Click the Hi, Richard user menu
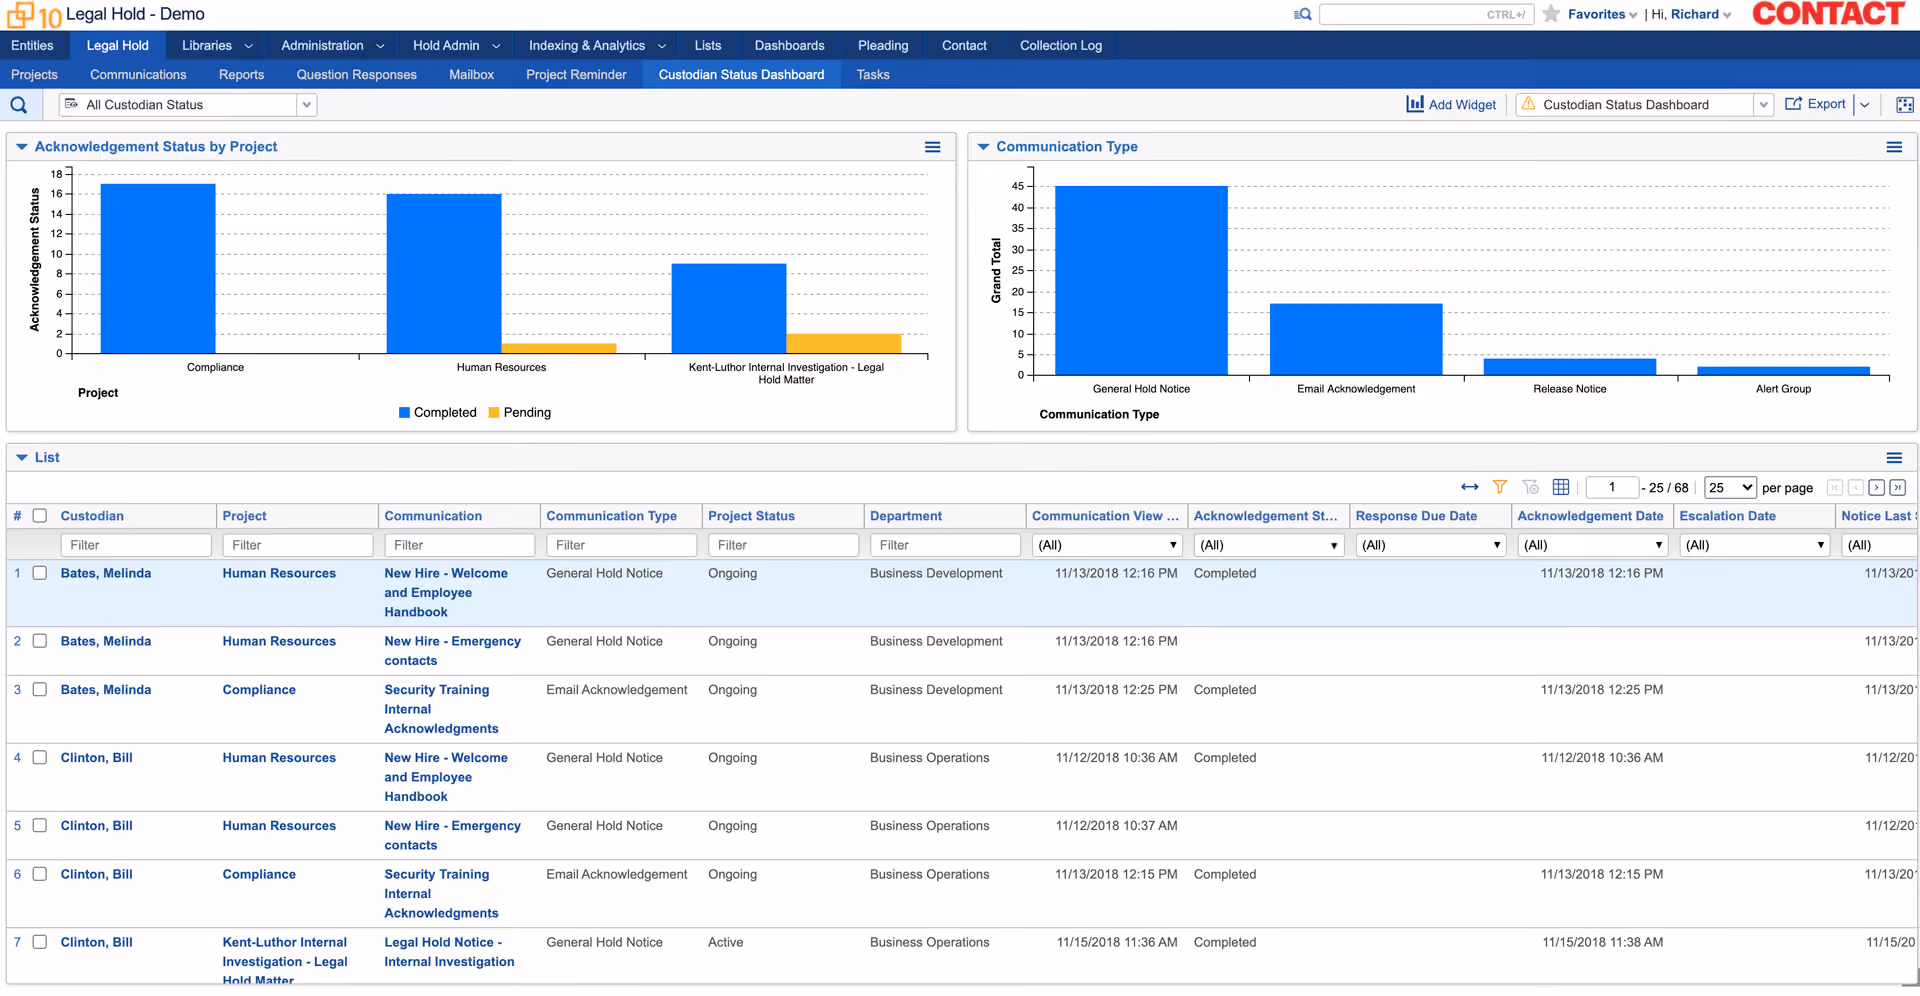This screenshot has height=996, width=1920. (1692, 14)
